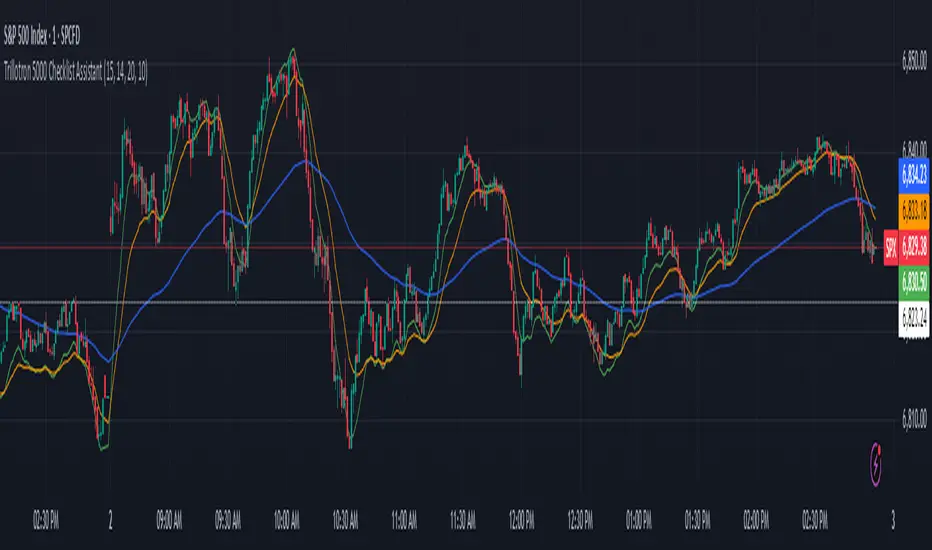Click the orange 6,833.18 price label
The width and height of the screenshot is (932, 550).
914,211
